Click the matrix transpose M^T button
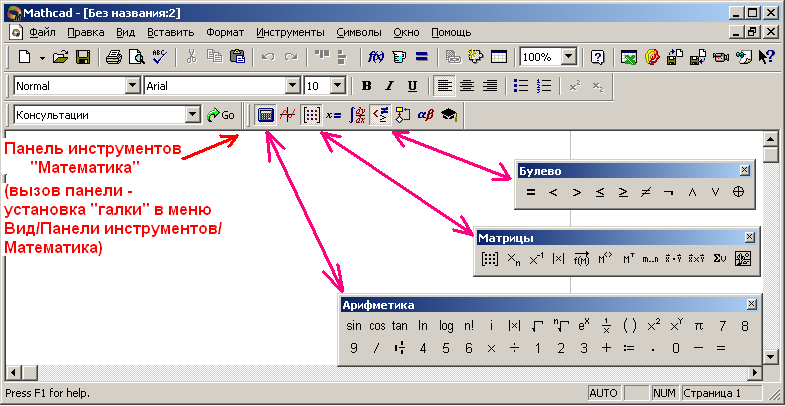The width and height of the screenshot is (785, 406). [x=629, y=259]
